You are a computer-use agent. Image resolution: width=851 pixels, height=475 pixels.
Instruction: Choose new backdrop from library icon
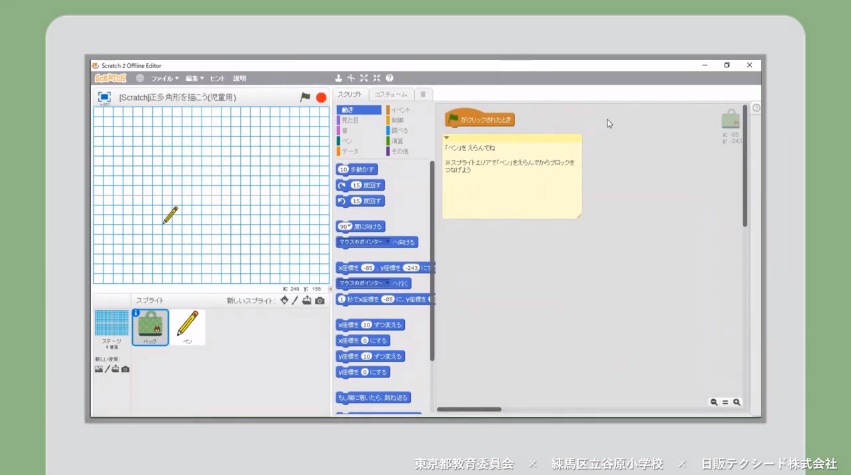pyautogui.click(x=99, y=369)
